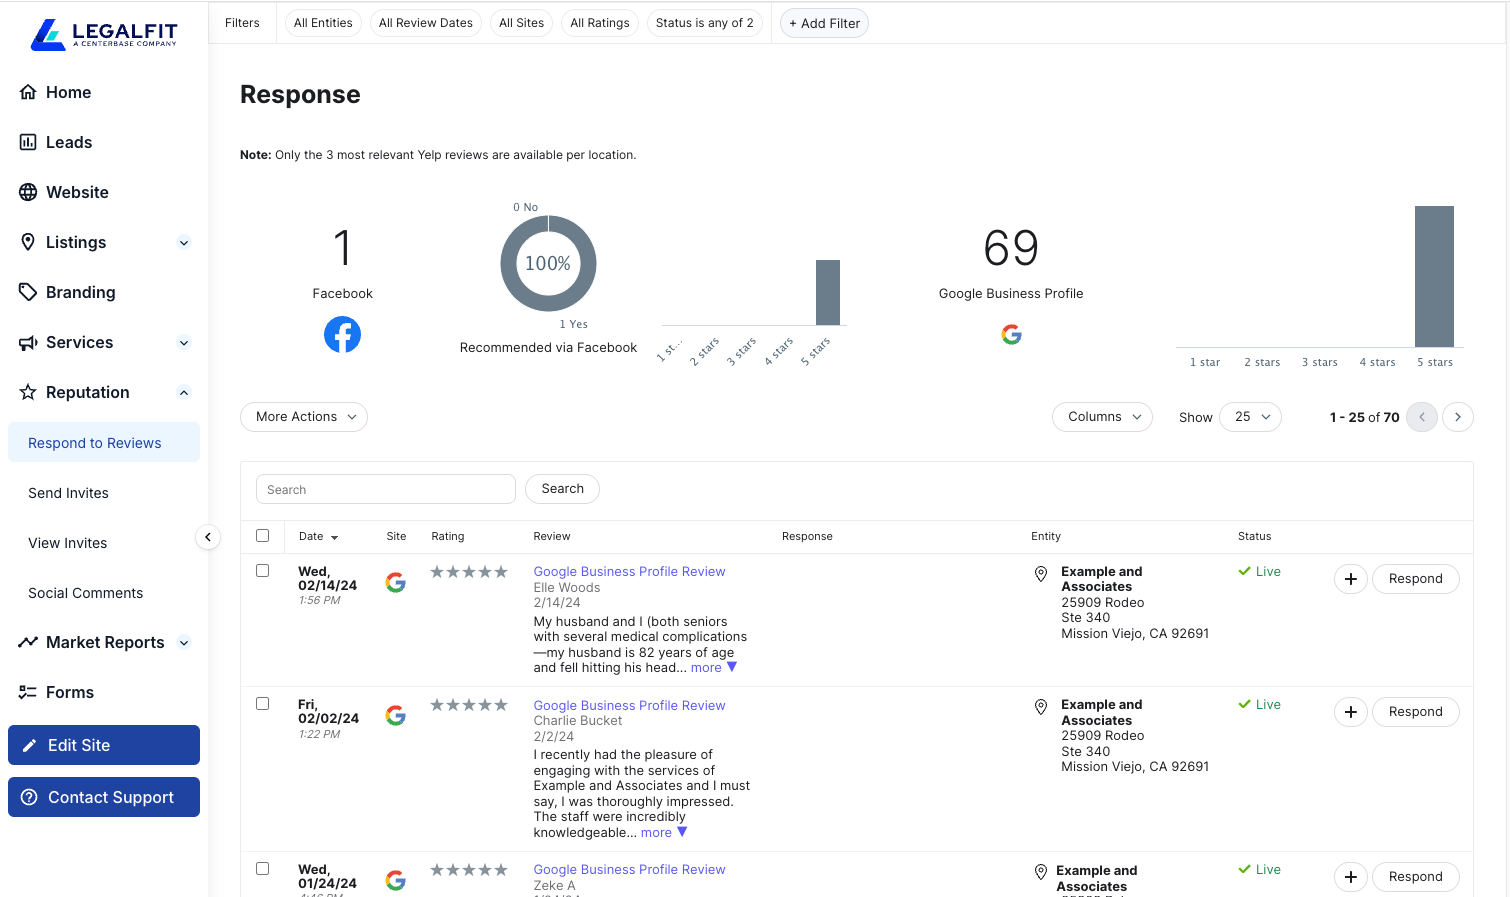
Task: Open the Status is any of 2 filter
Action: point(704,23)
